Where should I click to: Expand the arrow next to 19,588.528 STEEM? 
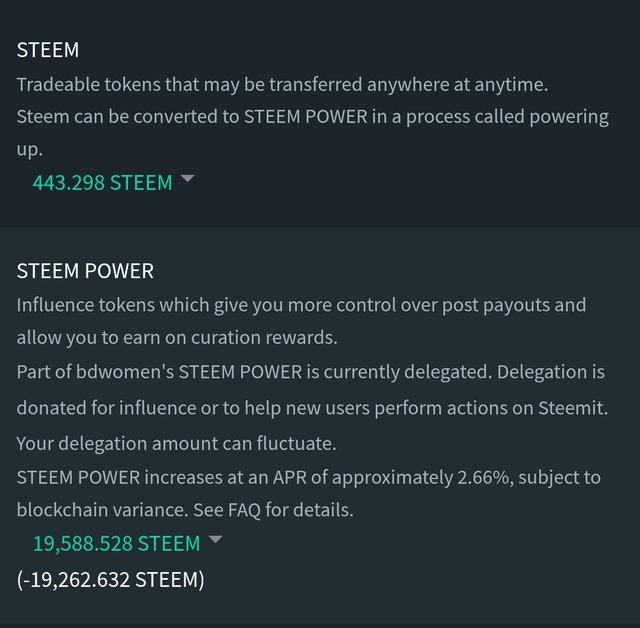click(215, 539)
